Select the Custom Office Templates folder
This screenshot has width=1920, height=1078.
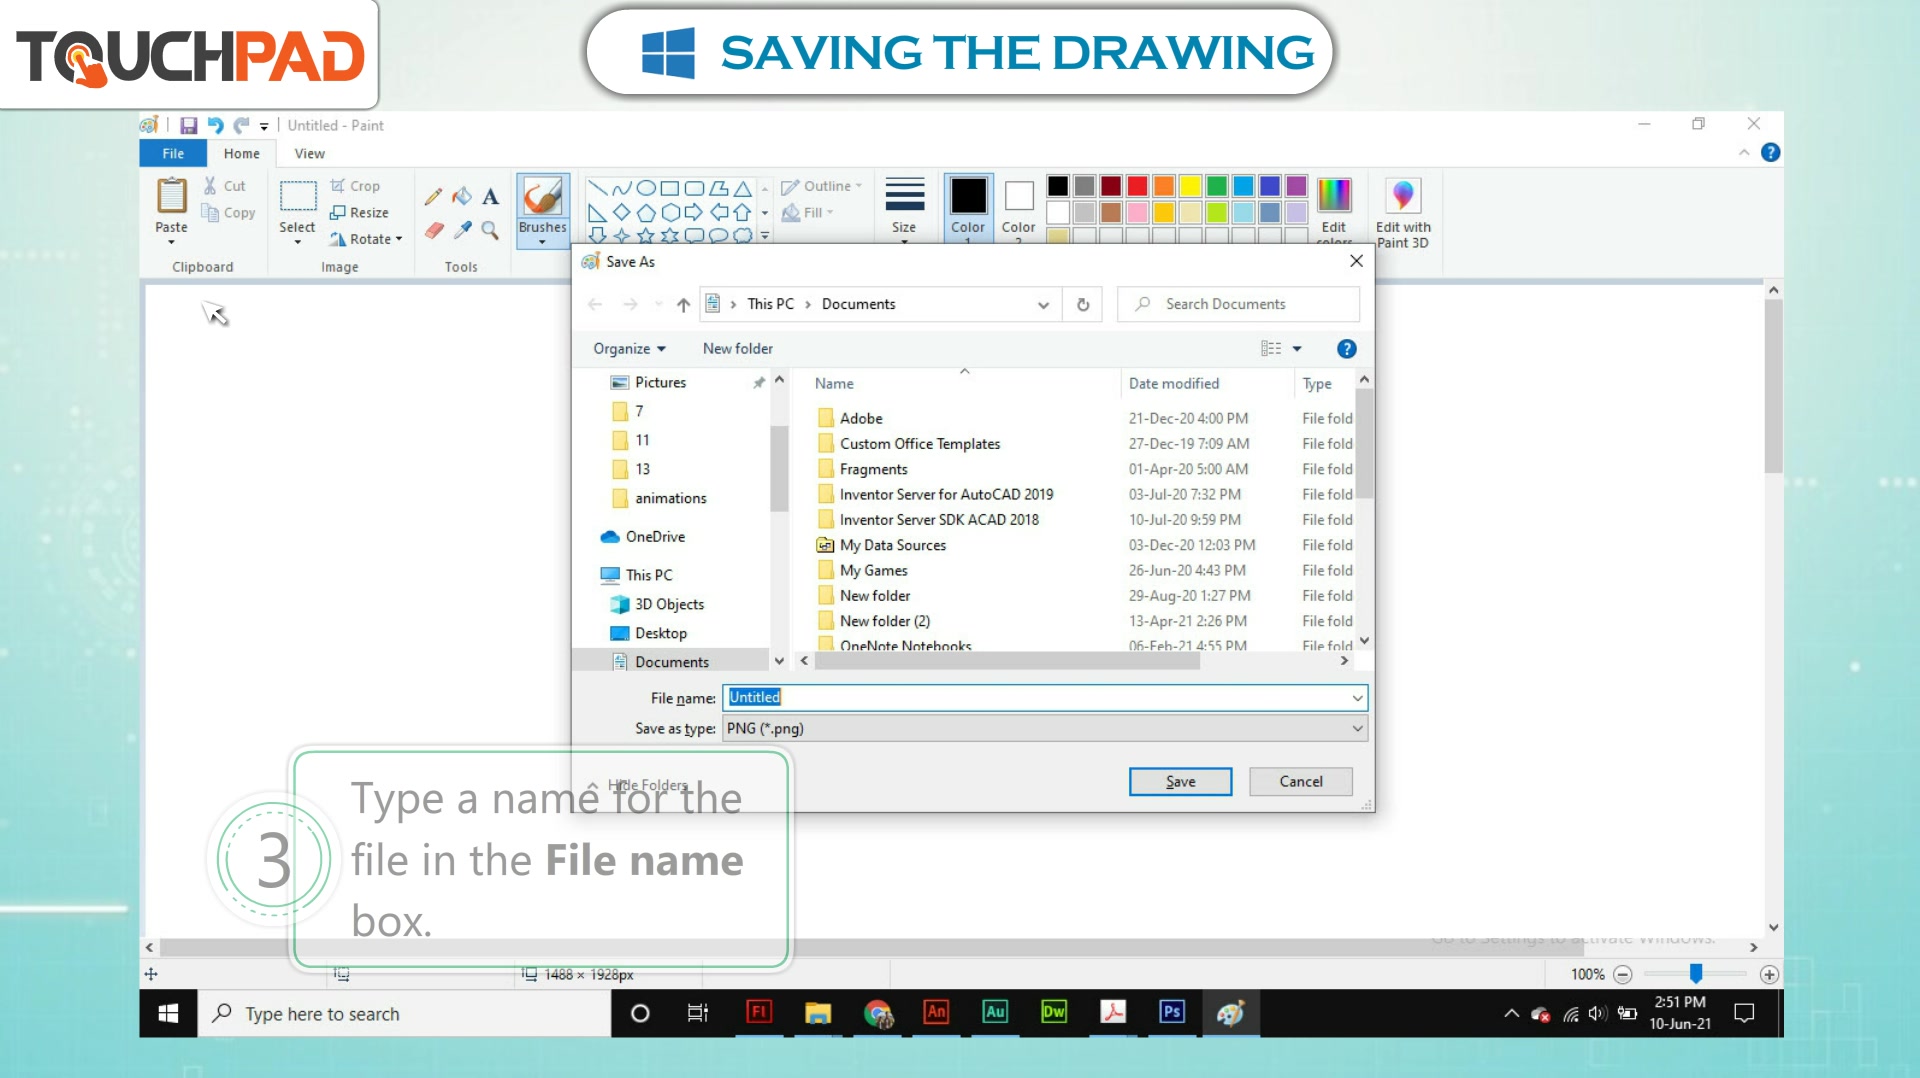[920, 444]
